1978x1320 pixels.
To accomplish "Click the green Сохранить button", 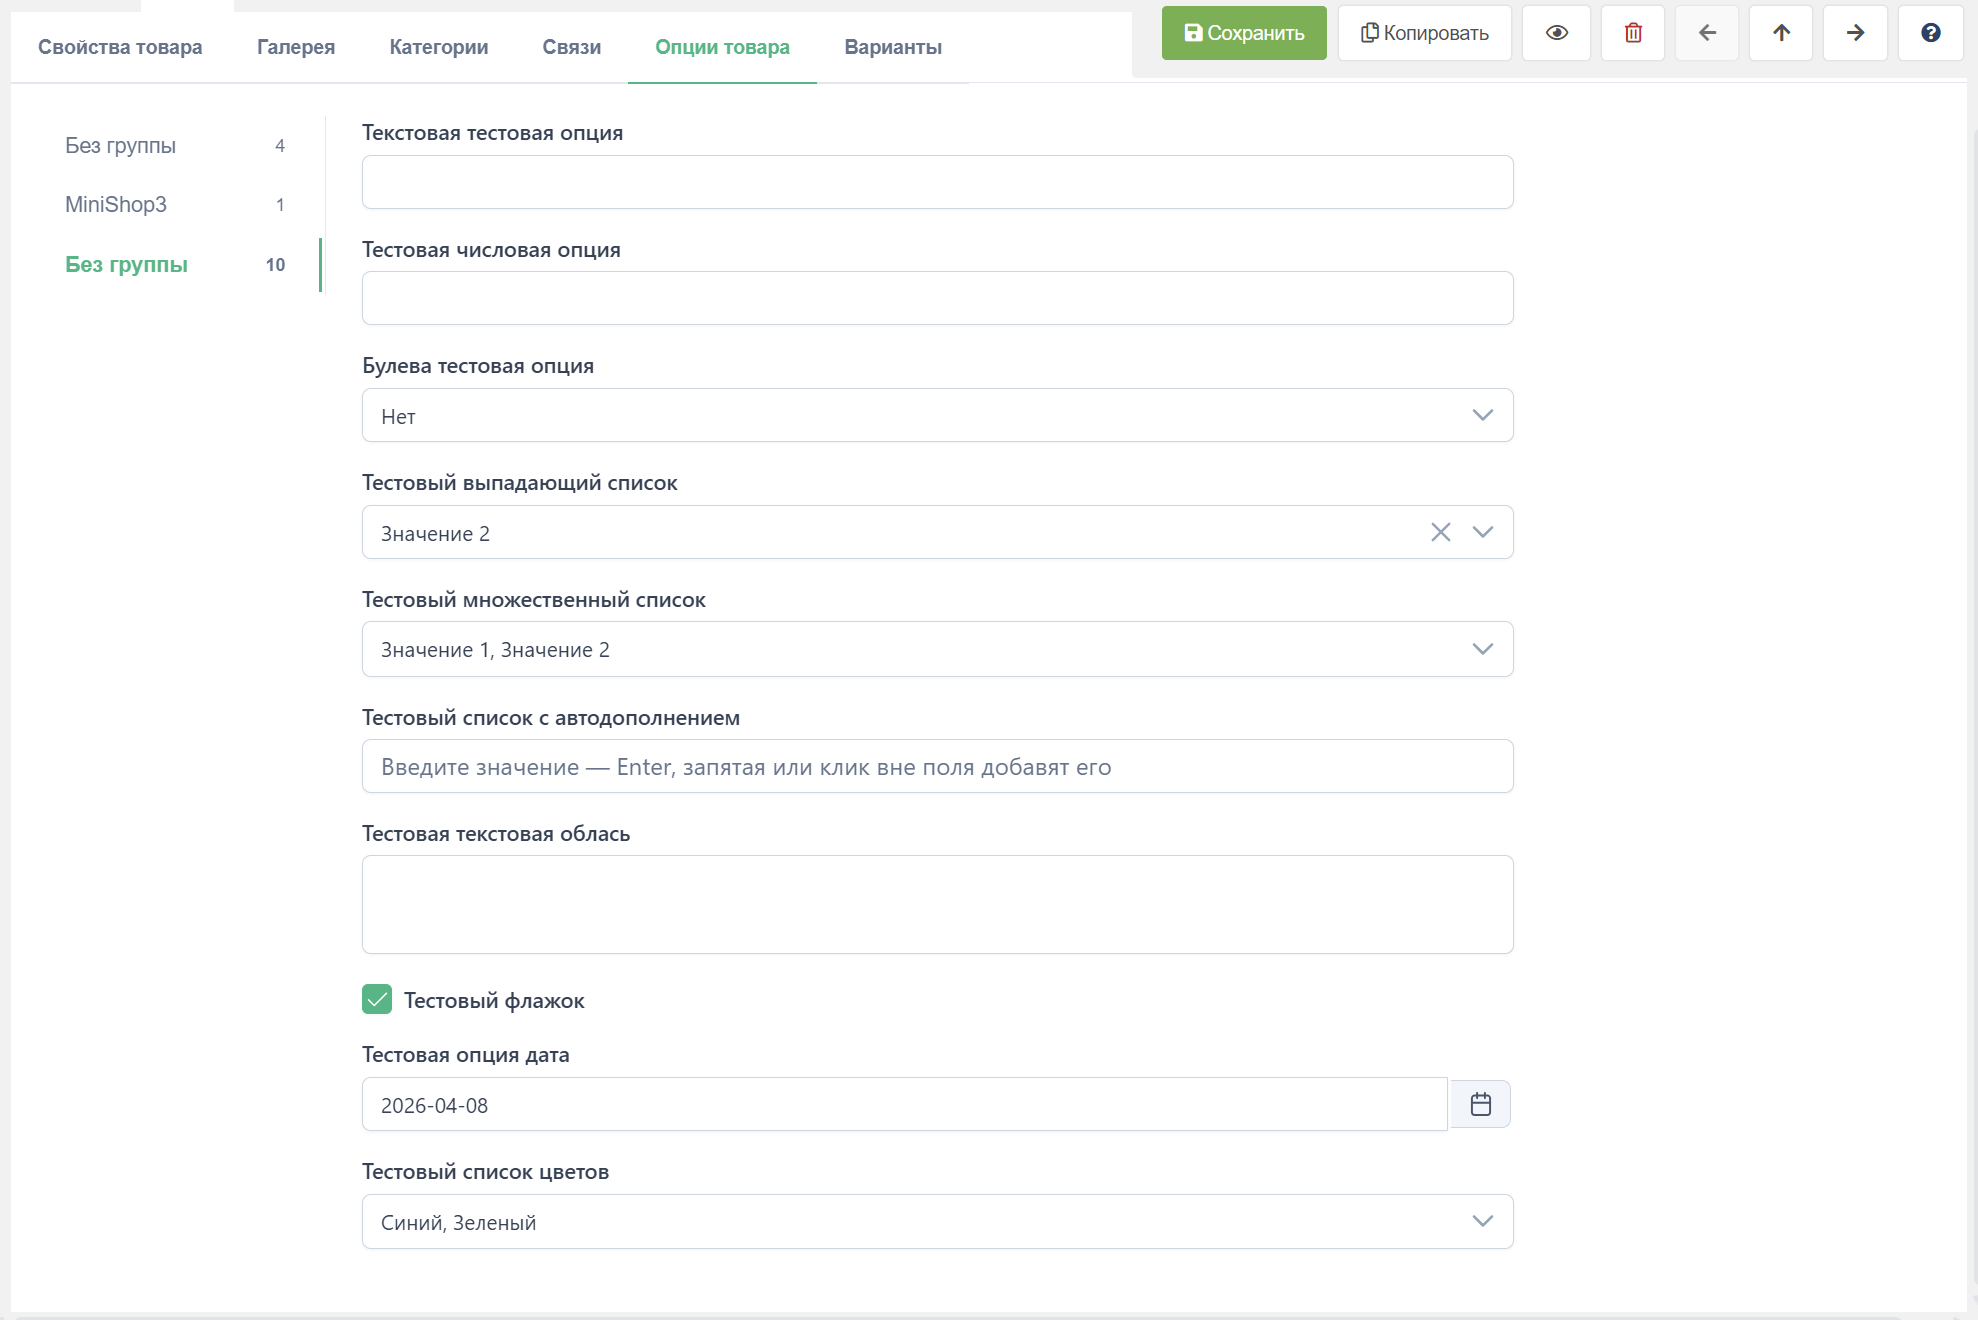I will (x=1244, y=33).
